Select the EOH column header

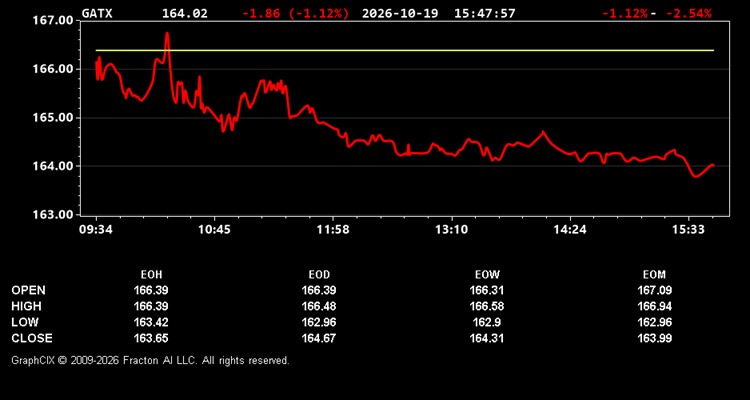click(x=151, y=275)
